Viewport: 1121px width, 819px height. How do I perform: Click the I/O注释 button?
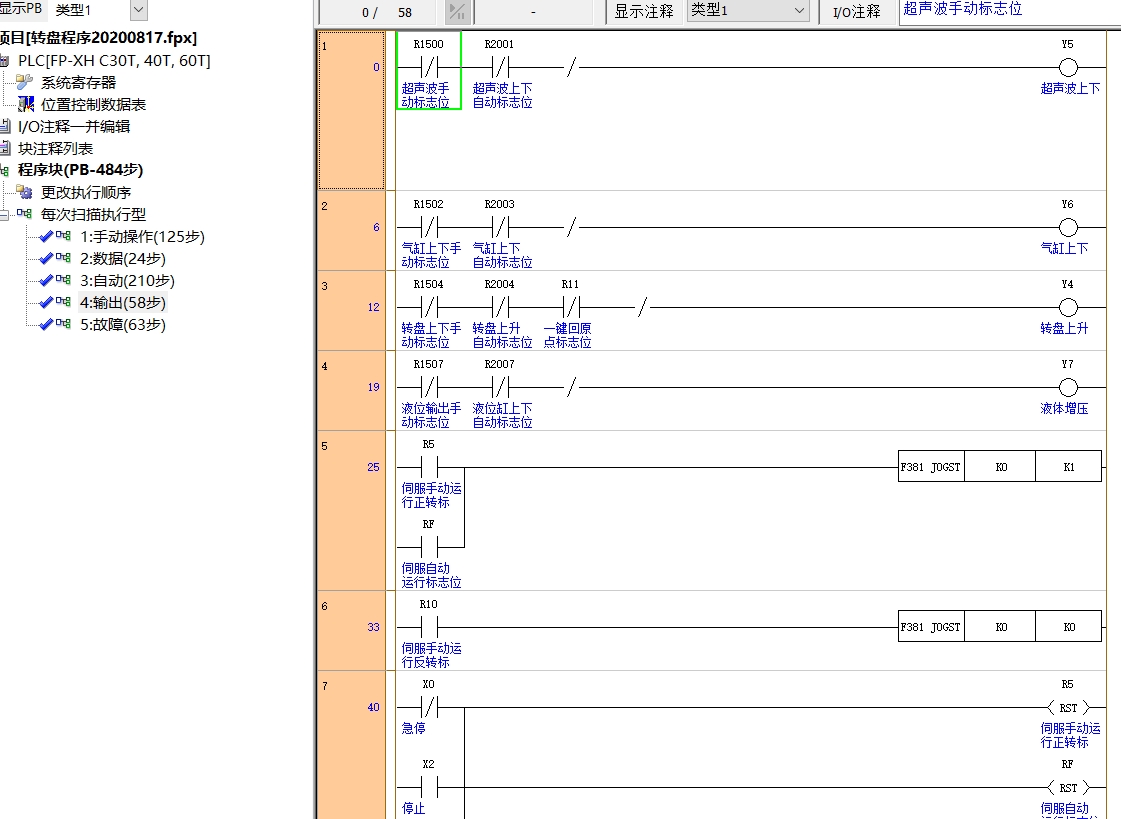pyautogui.click(x=856, y=11)
